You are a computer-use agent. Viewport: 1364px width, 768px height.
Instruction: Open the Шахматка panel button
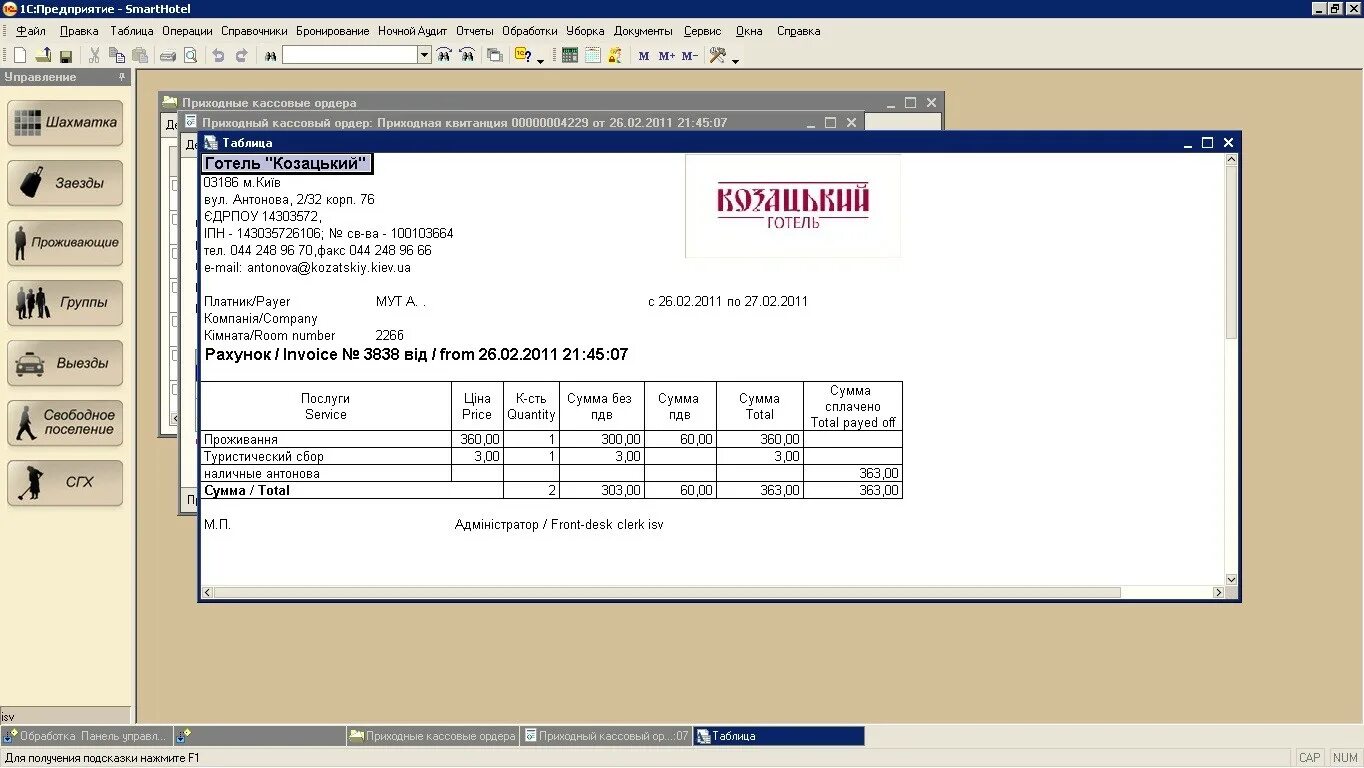click(66, 123)
